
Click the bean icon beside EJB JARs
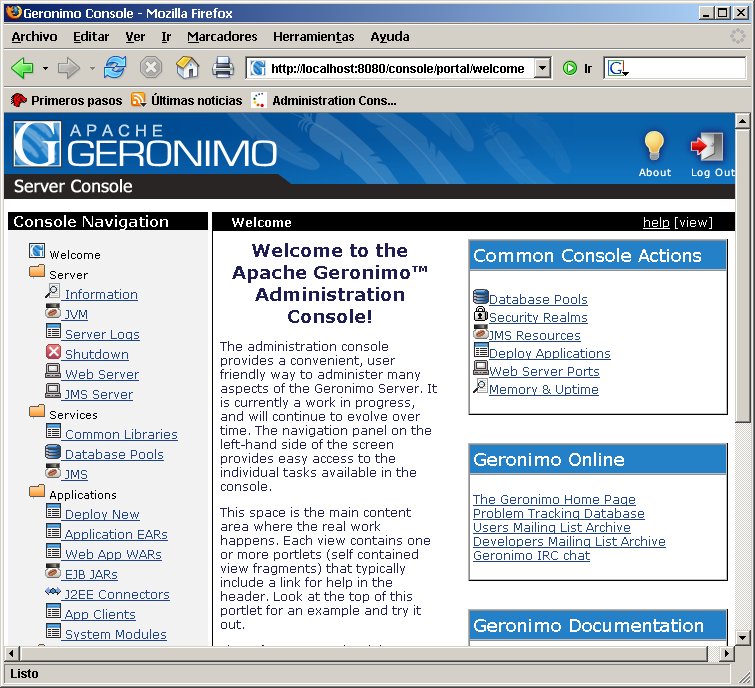click(x=52, y=571)
